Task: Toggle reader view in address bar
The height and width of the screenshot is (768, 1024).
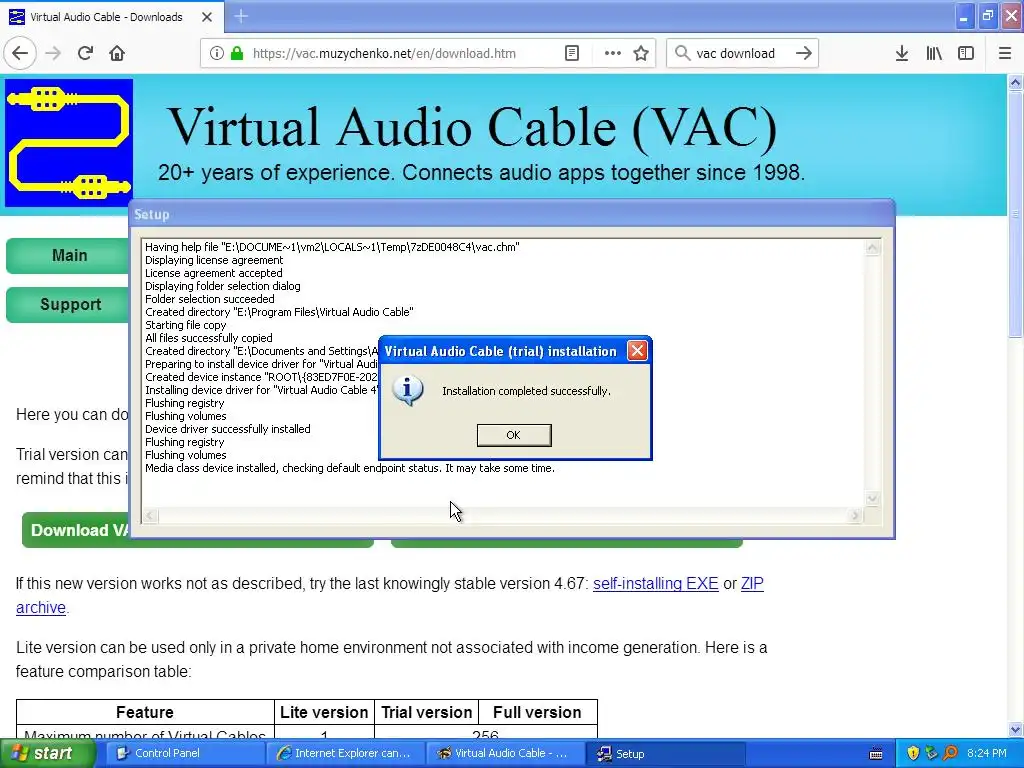Action: coord(572,54)
